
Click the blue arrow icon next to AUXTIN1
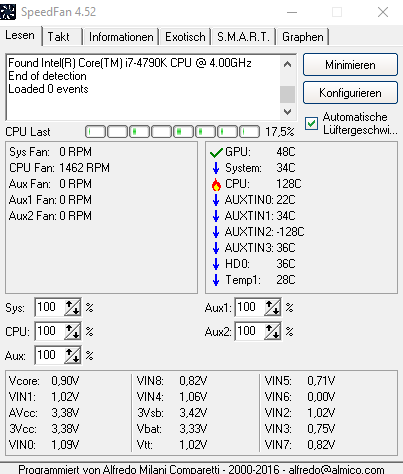[x=216, y=216]
